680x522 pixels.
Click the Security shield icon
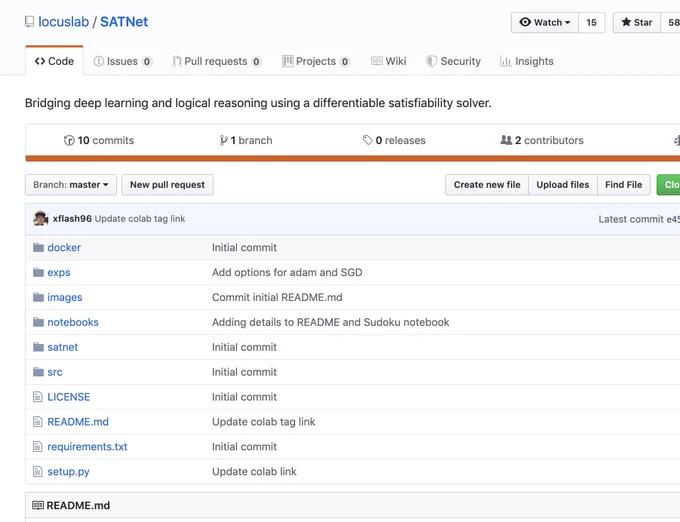coord(431,62)
